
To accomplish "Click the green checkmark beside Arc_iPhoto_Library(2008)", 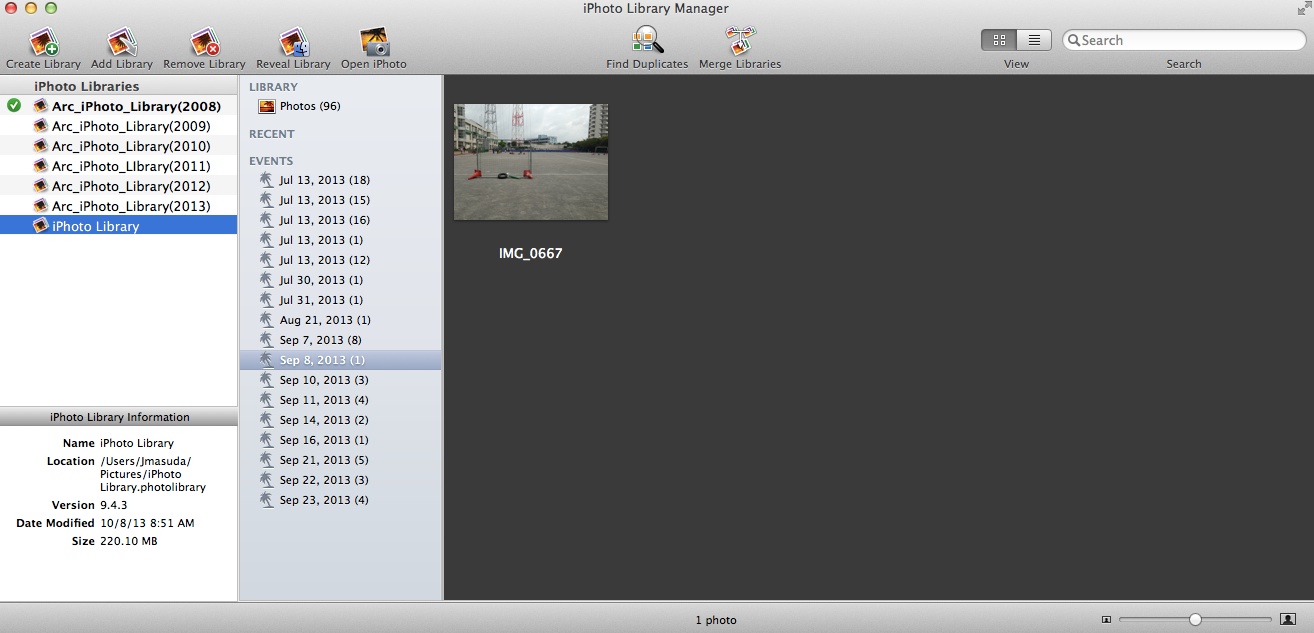I will [x=14, y=105].
